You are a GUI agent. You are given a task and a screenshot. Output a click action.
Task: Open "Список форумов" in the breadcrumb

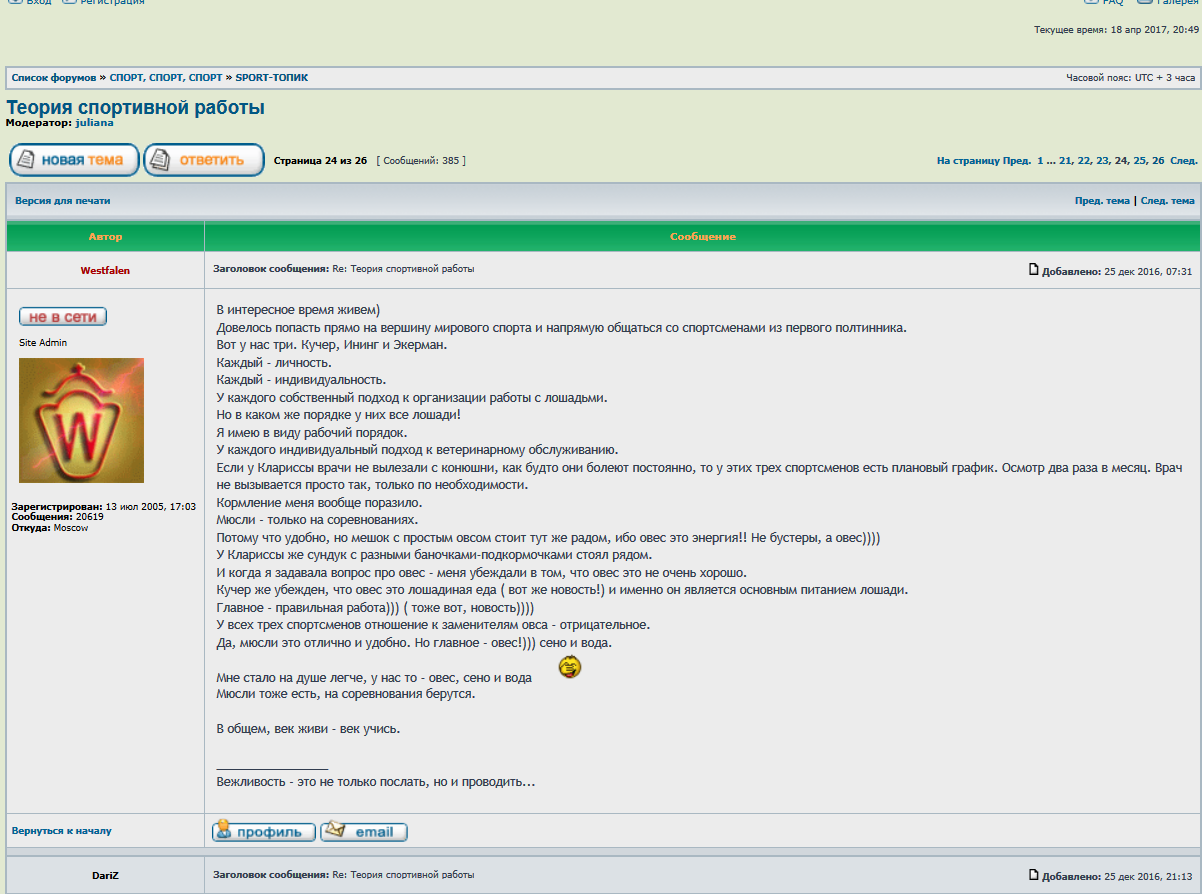pos(54,78)
